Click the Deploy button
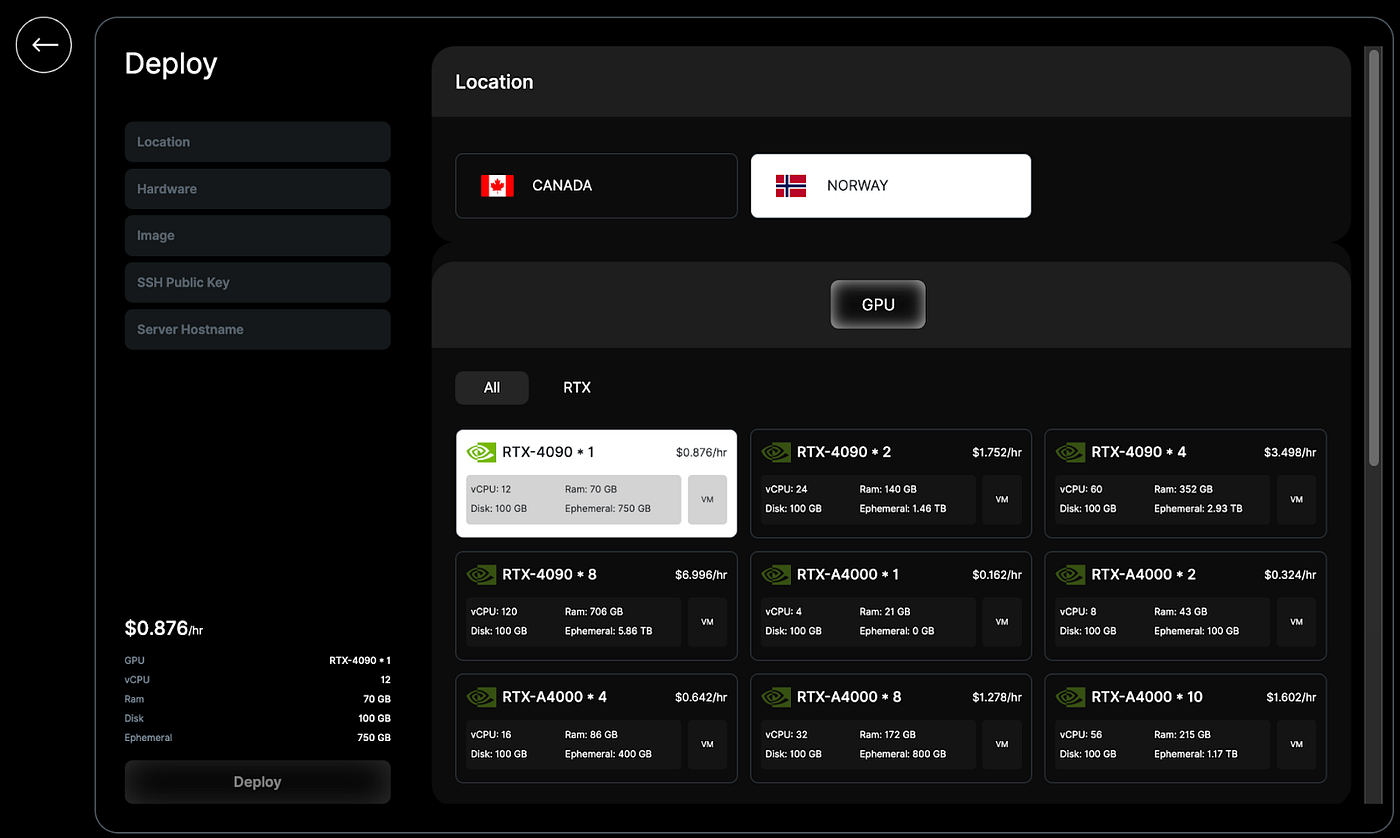 click(258, 782)
